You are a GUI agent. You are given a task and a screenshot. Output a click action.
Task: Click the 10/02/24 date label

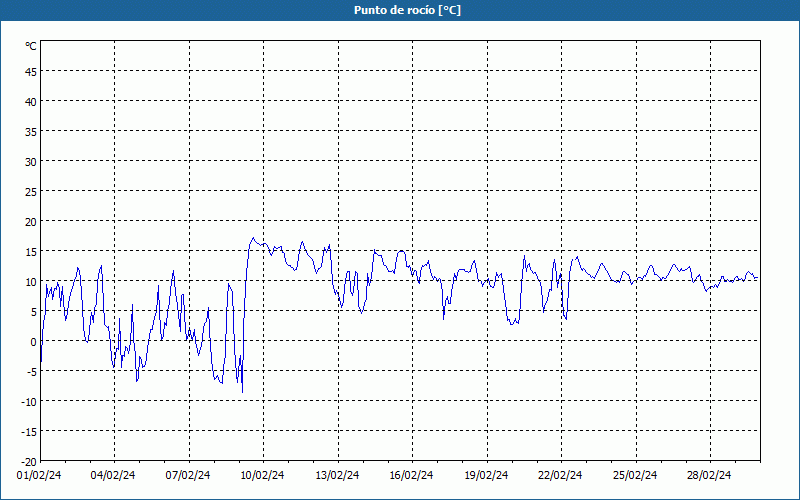262,476
